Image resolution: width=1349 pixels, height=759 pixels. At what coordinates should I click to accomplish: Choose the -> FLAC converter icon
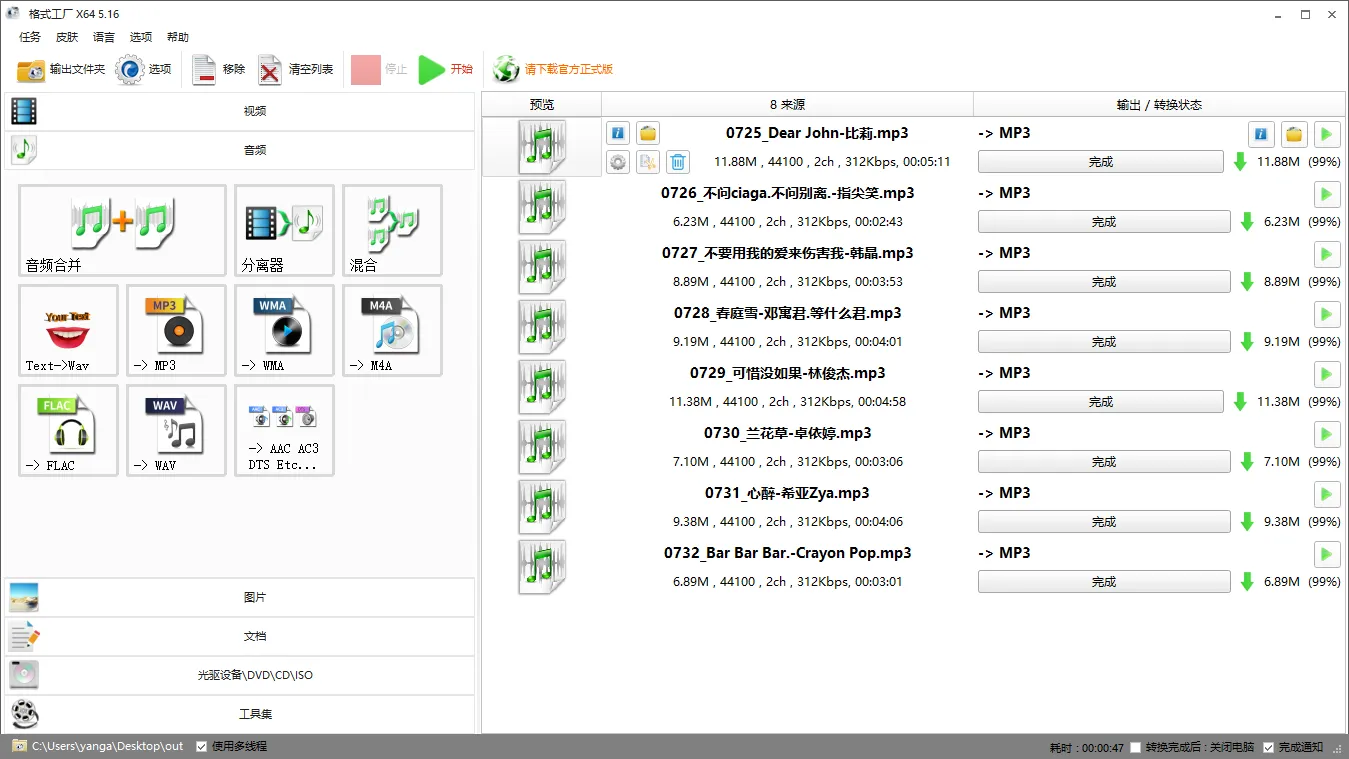tap(68, 430)
